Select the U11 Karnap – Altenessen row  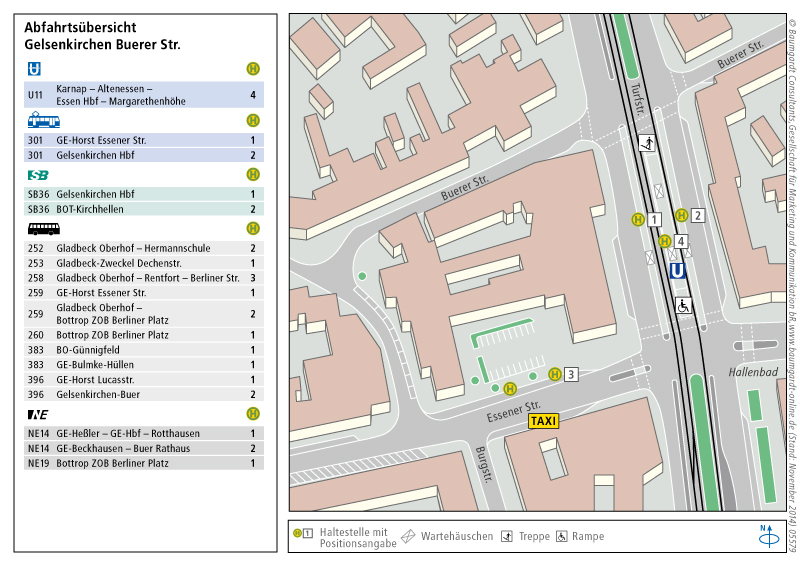click(x=144, y=95)
